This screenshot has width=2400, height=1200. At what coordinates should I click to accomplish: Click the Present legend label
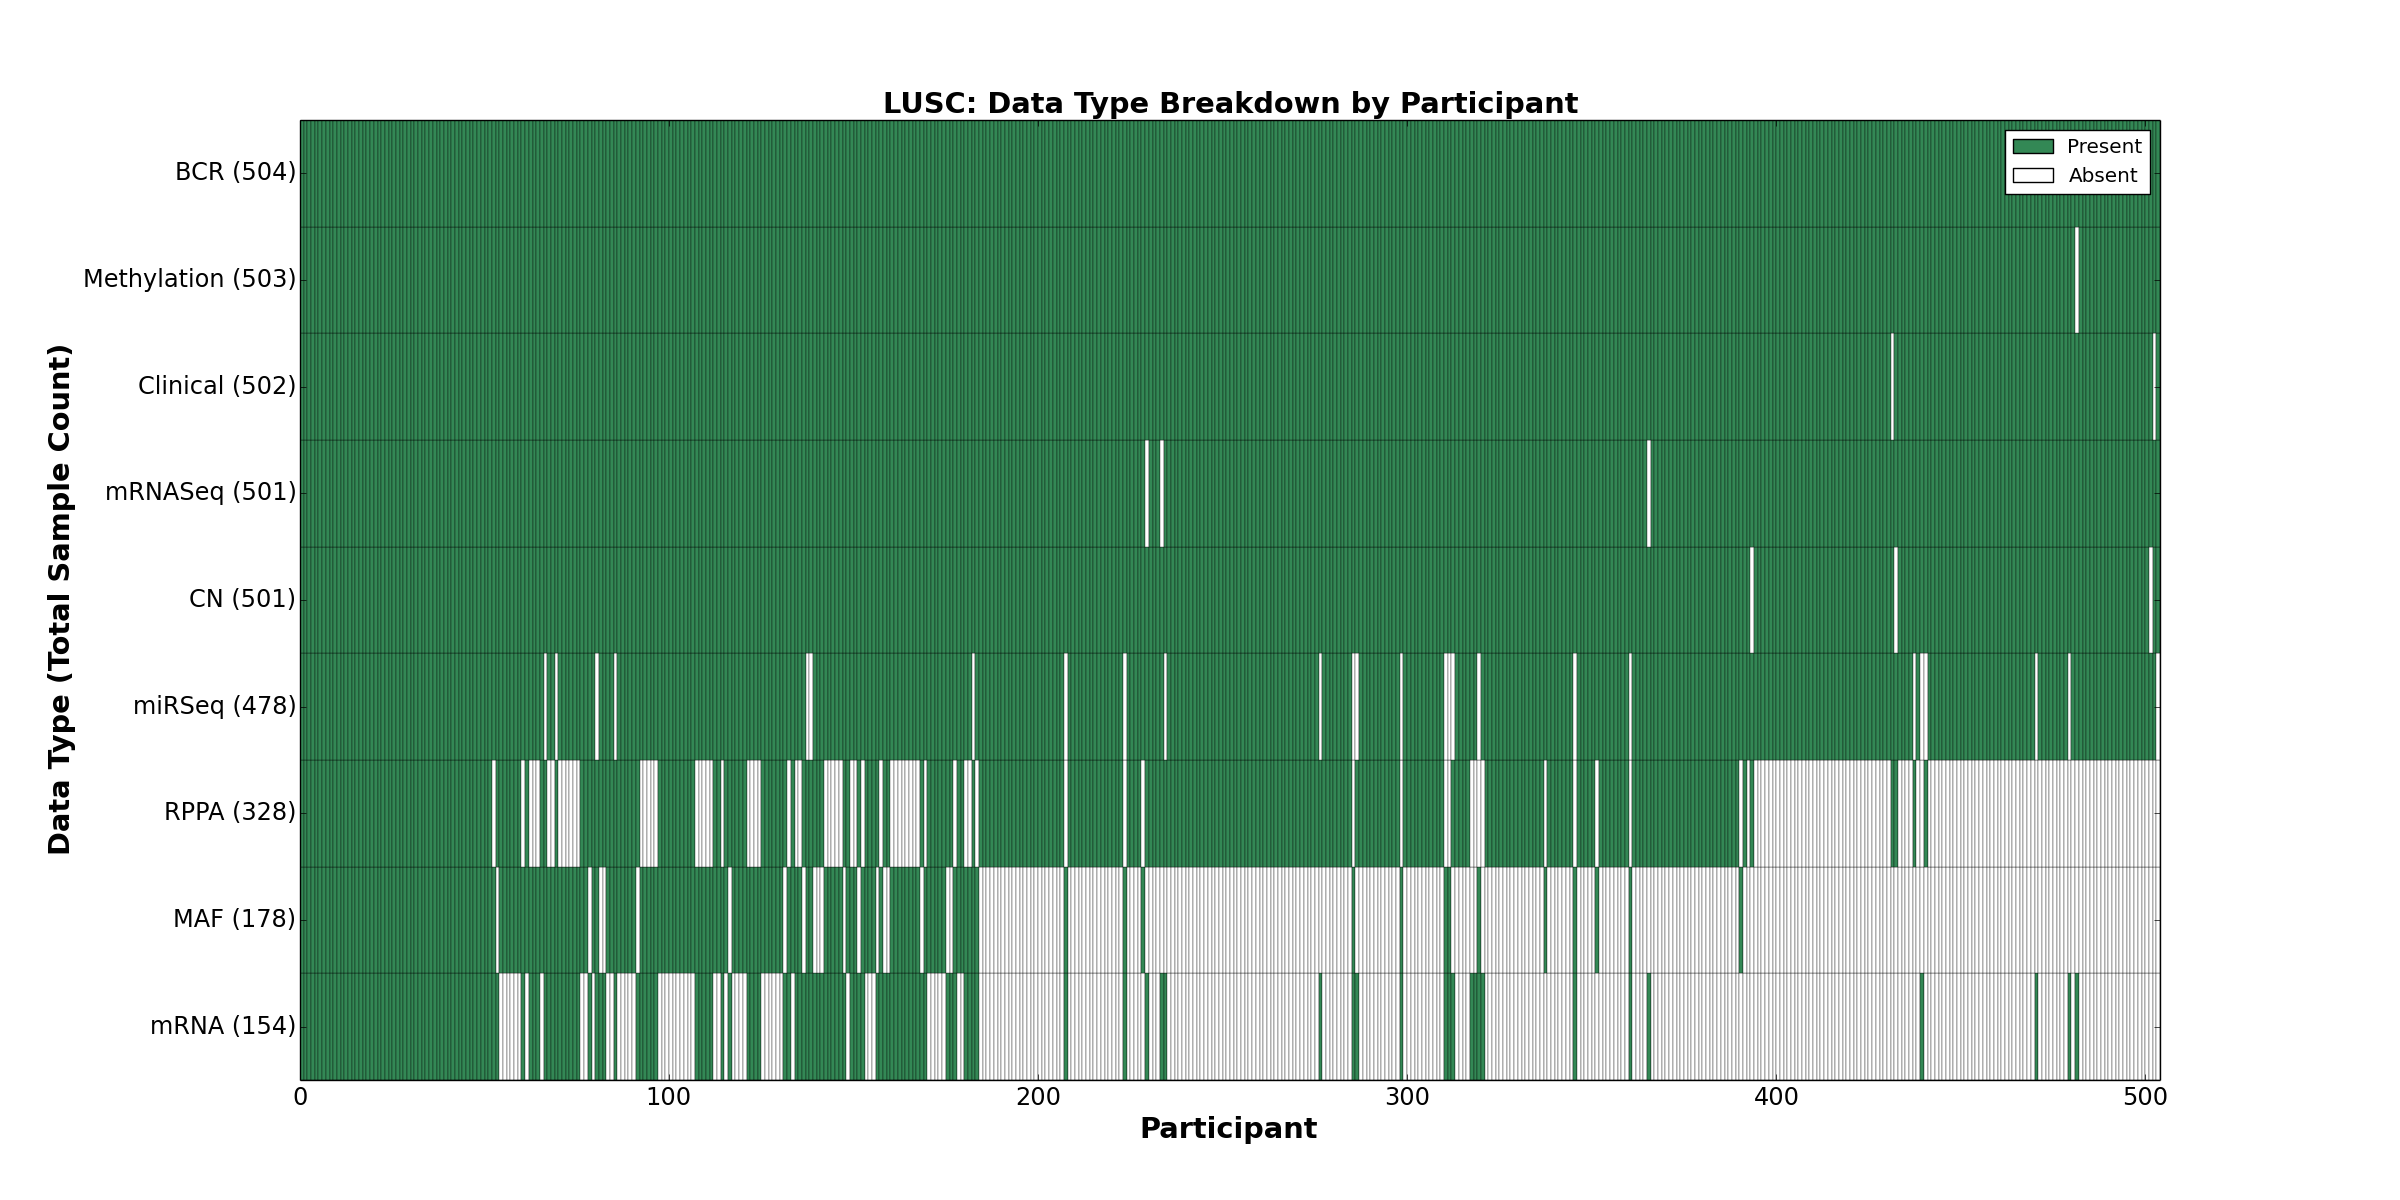pos(2104,147)
